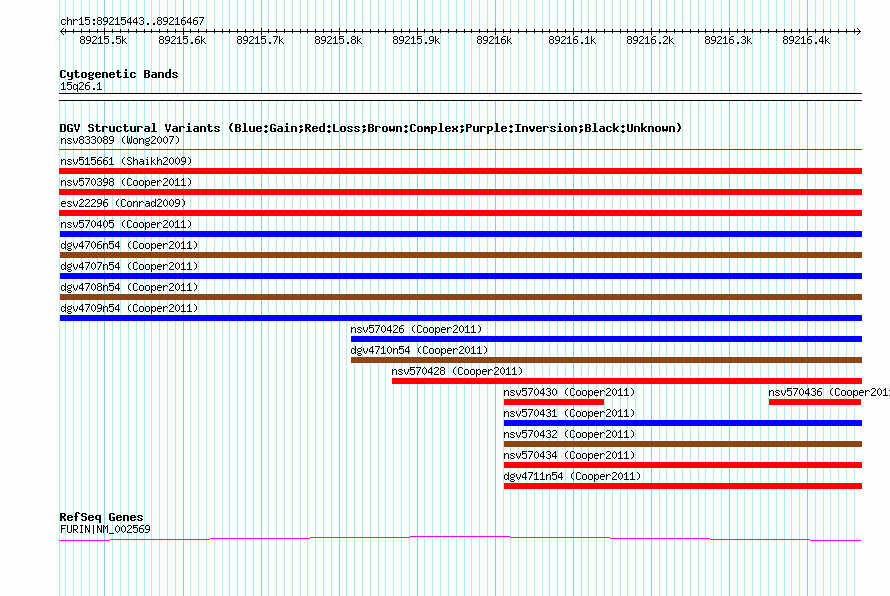Screen dimensions: 890x596
Task: Click the 89216.2k ruler tick label
Action: click(650, 40)
